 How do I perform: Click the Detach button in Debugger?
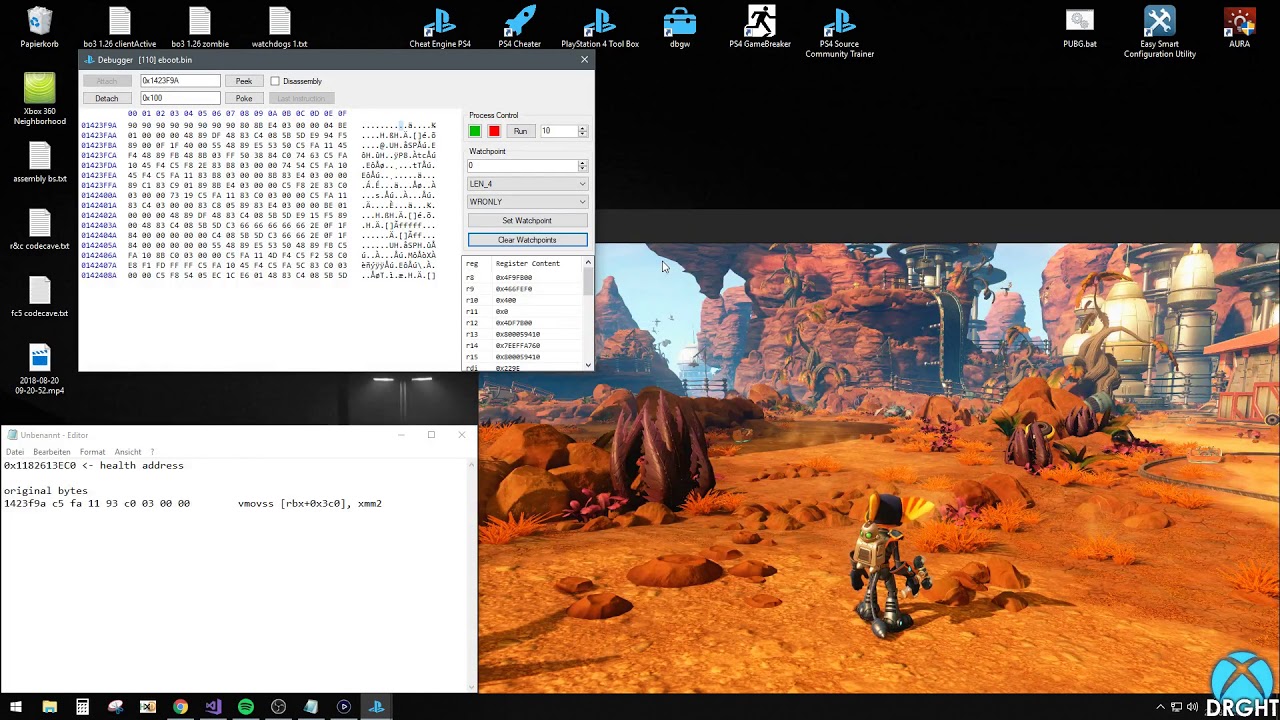click(107, 98)
